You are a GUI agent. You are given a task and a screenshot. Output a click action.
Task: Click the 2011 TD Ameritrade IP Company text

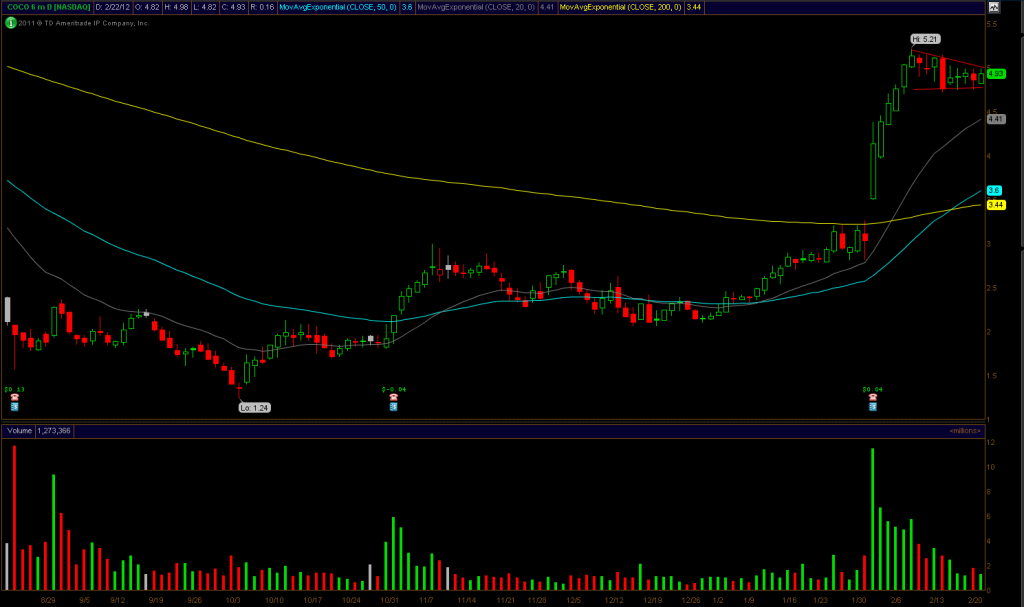[x=84, y=23]
